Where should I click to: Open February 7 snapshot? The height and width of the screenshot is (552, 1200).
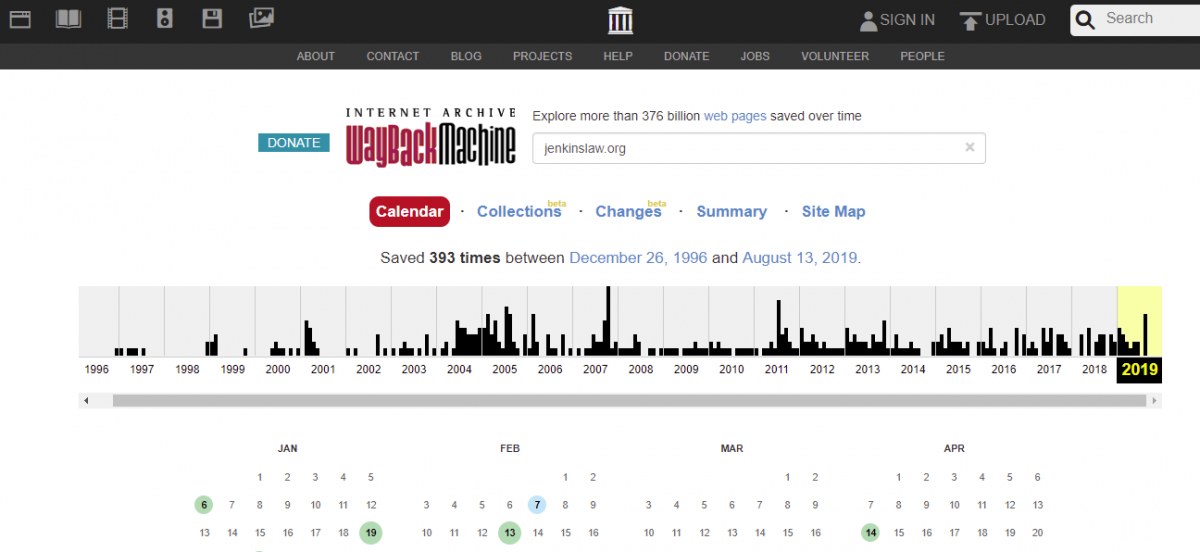point(537,505)
